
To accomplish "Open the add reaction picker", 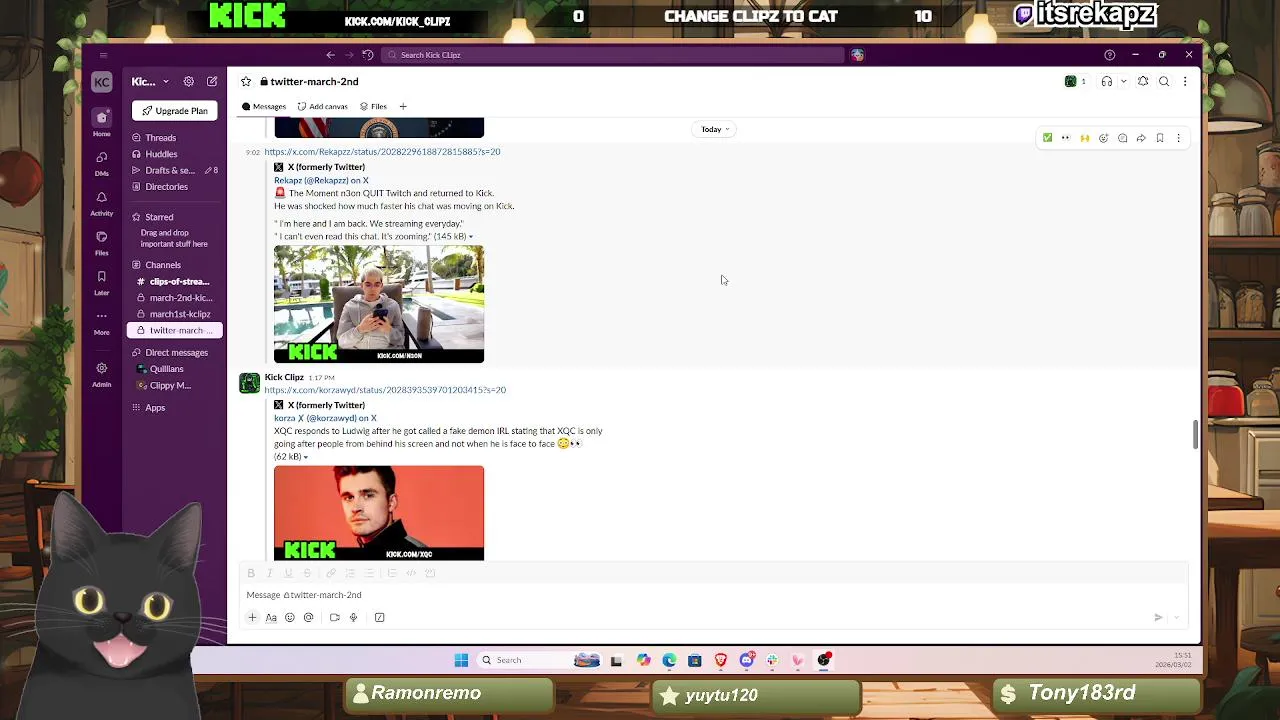I will 1103,138.
